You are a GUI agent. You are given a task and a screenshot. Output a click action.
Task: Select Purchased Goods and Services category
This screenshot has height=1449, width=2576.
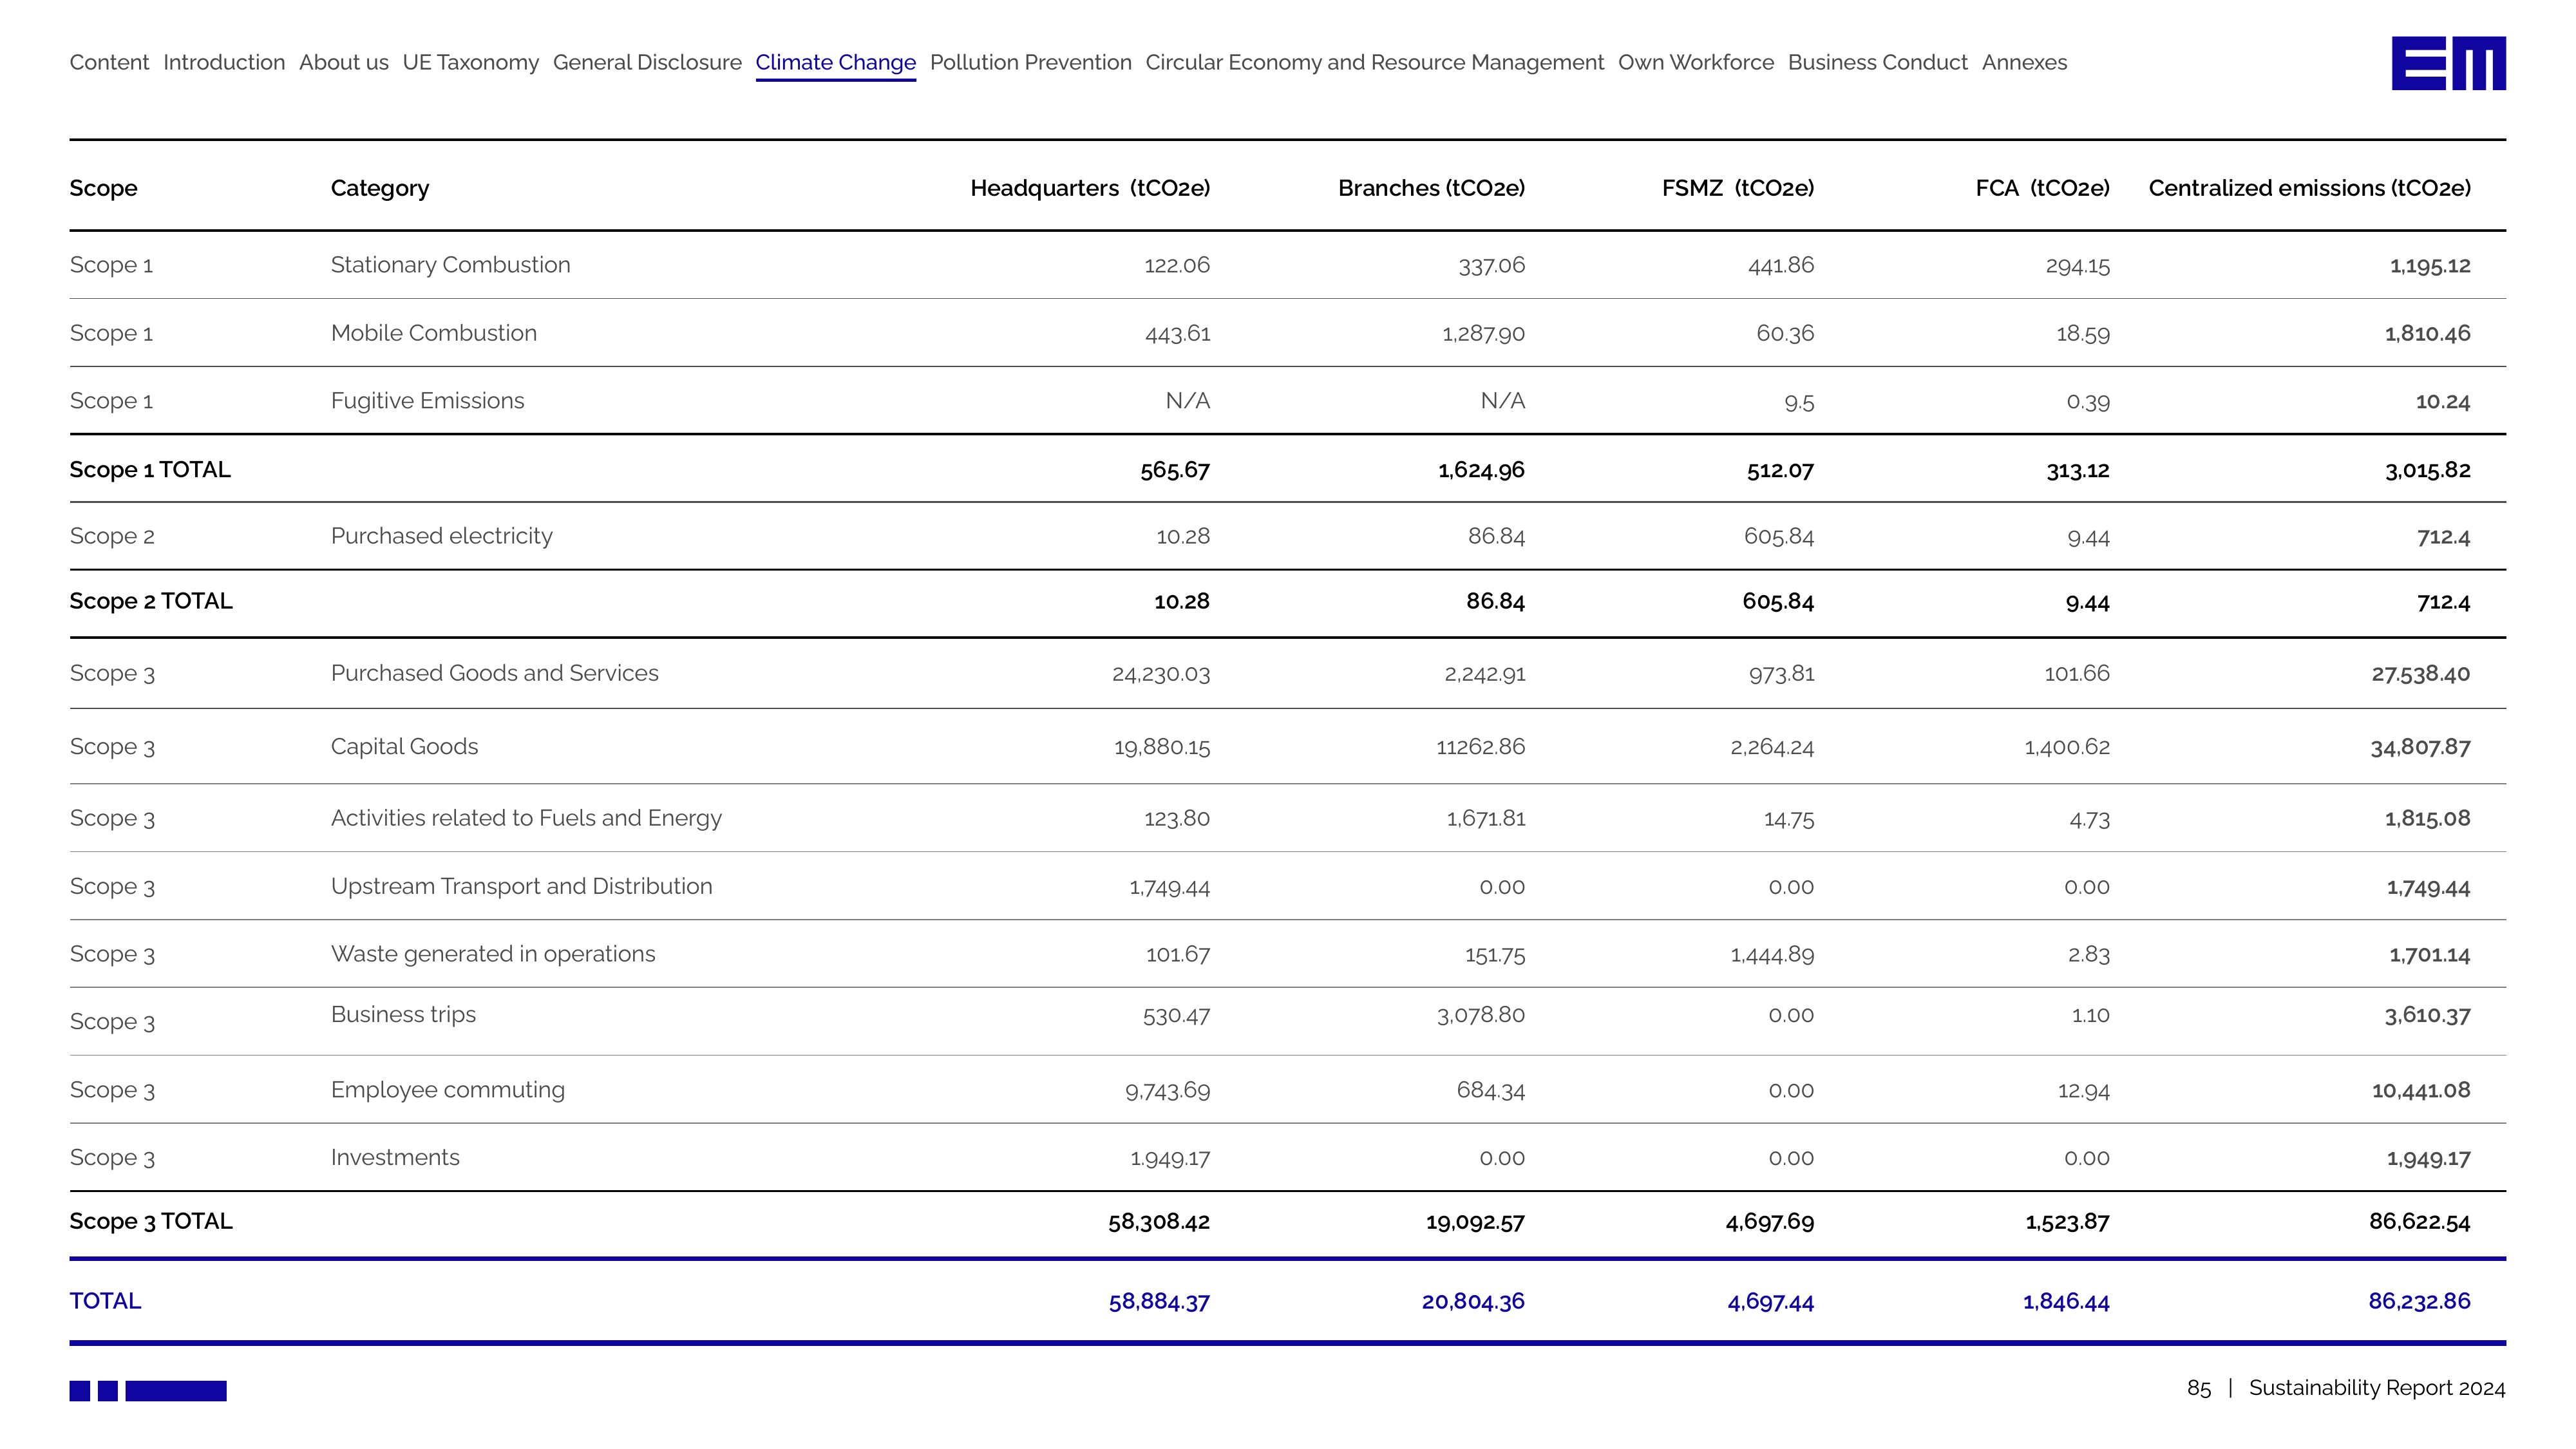pos(495,673)
